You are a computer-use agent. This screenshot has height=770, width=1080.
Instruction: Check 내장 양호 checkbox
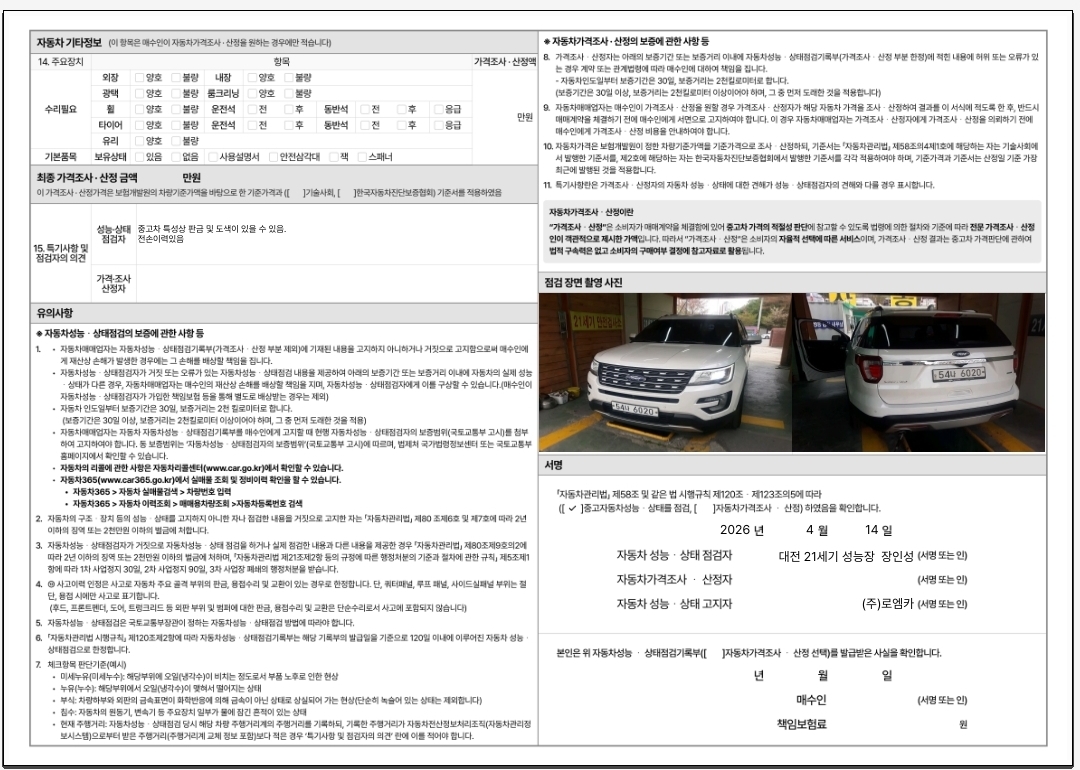pyautogui.click(x=252, y=78)
